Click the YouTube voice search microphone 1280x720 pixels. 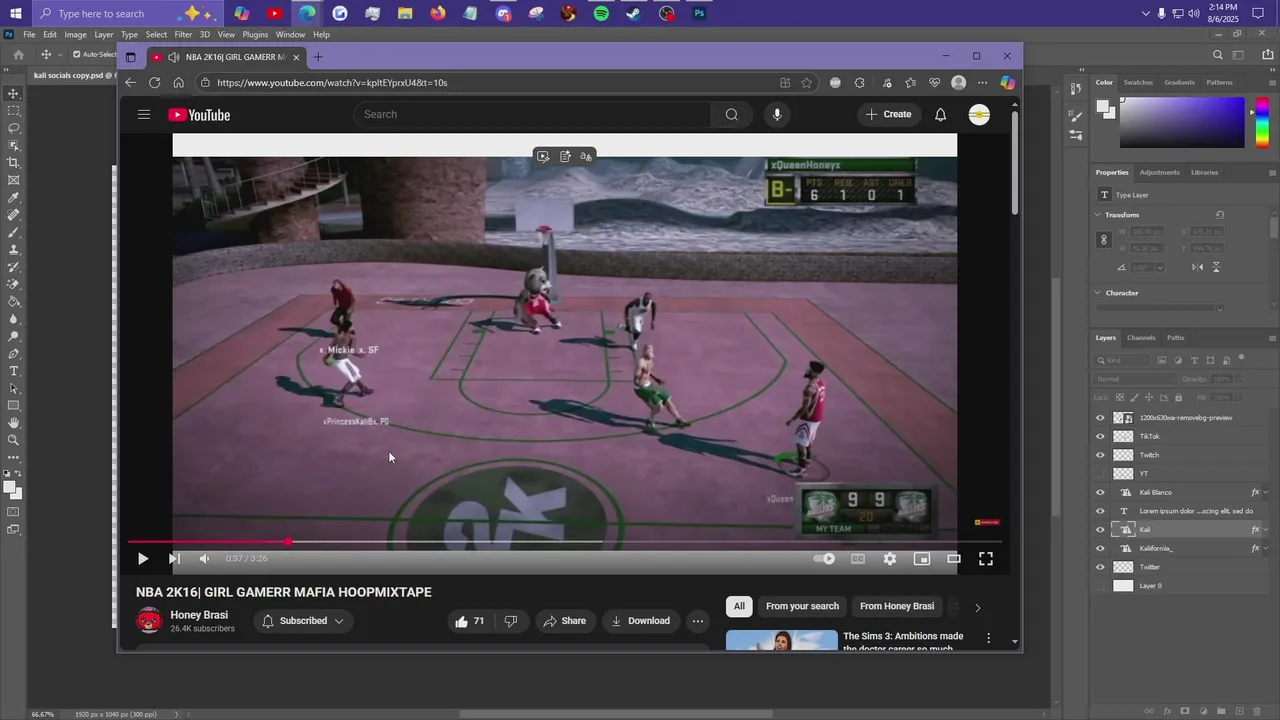tap(777, 114)
